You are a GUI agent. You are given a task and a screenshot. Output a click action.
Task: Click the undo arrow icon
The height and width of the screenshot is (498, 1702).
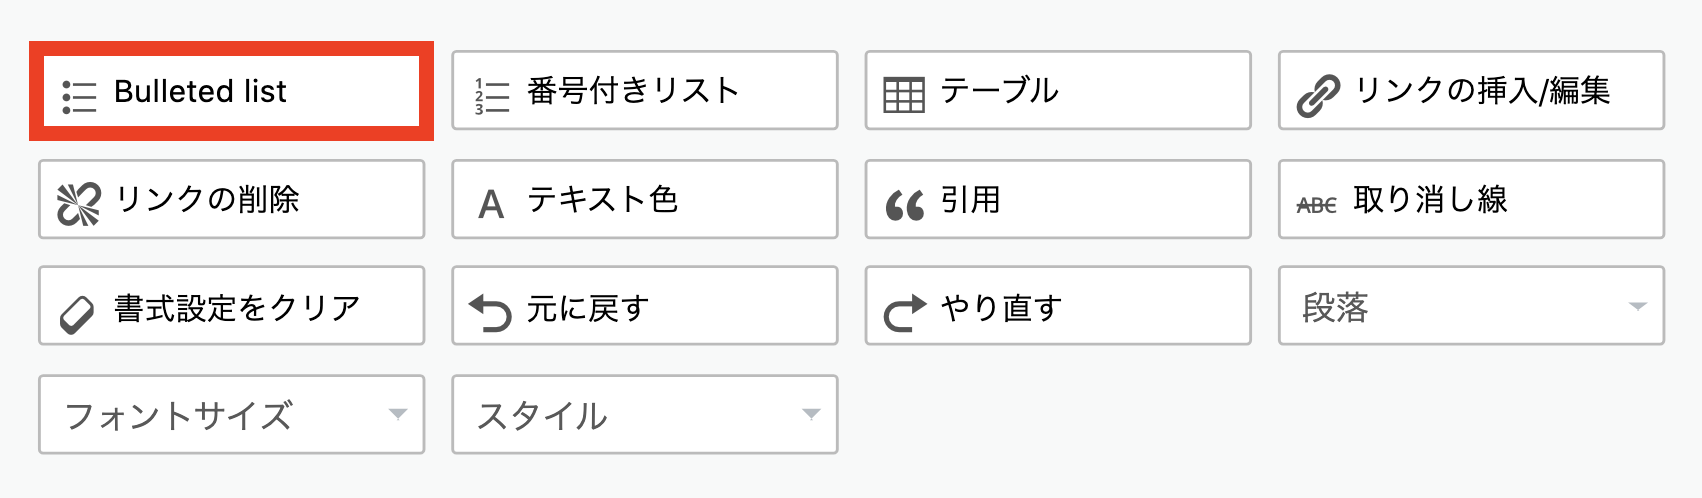pyautogui.click(x=490, y=313)
